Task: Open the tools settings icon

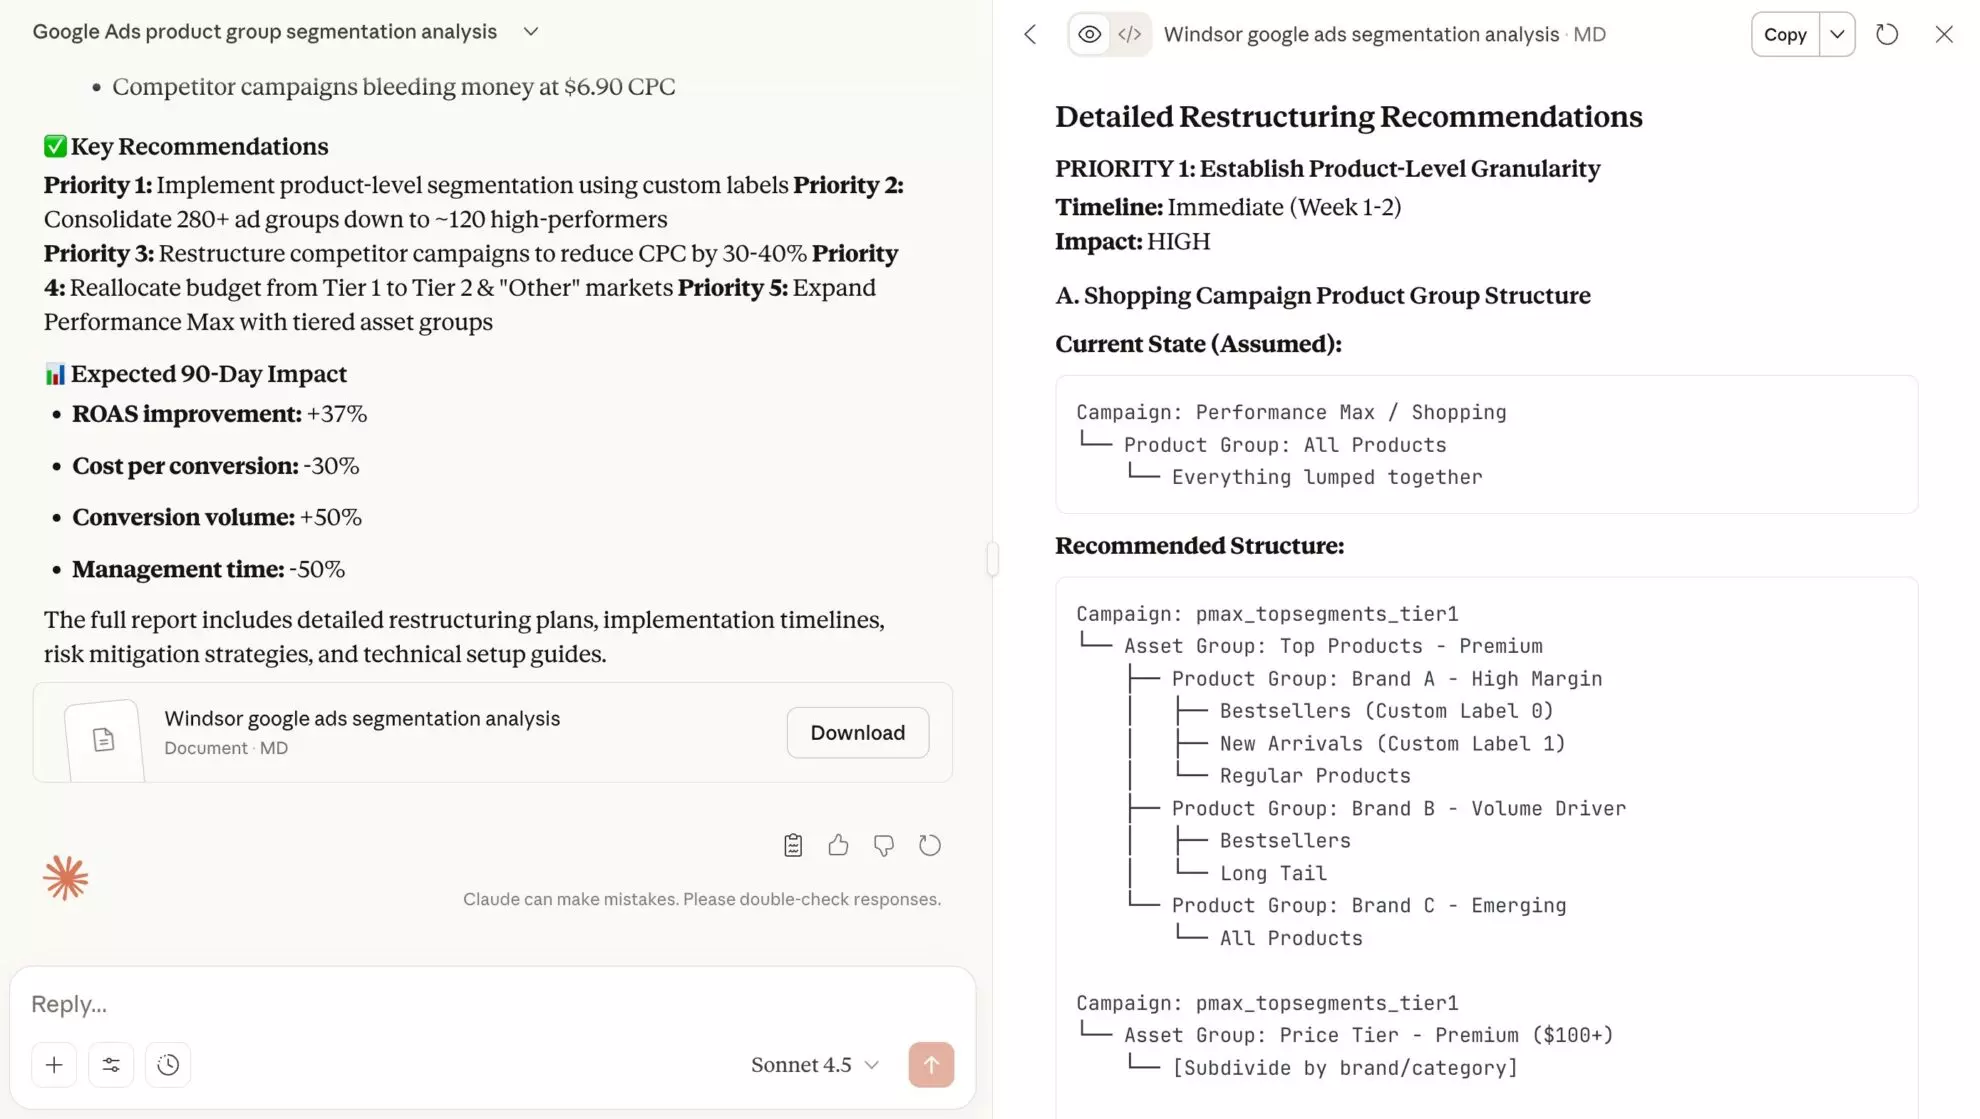Action: click(111, 1065)
